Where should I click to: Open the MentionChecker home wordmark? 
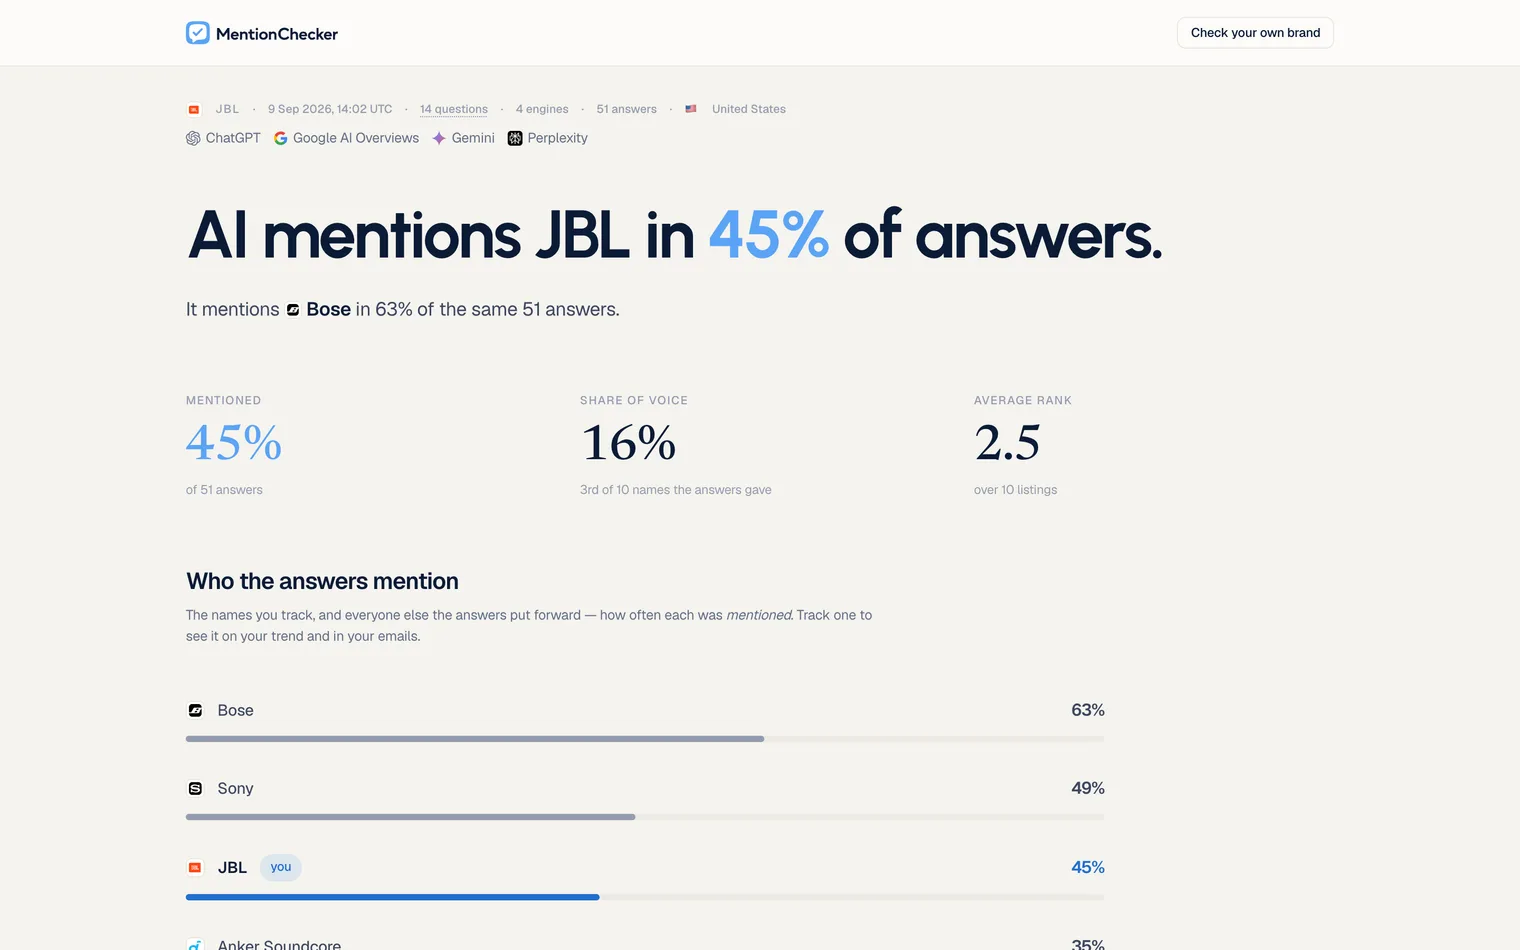(x=277, y=34)
